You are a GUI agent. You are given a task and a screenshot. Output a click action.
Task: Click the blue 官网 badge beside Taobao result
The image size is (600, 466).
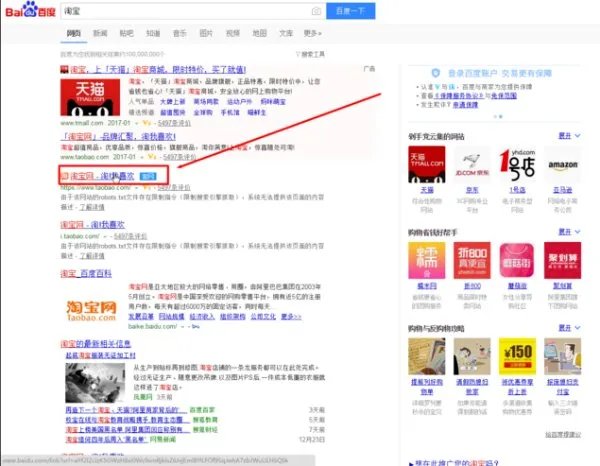[148, 176]
